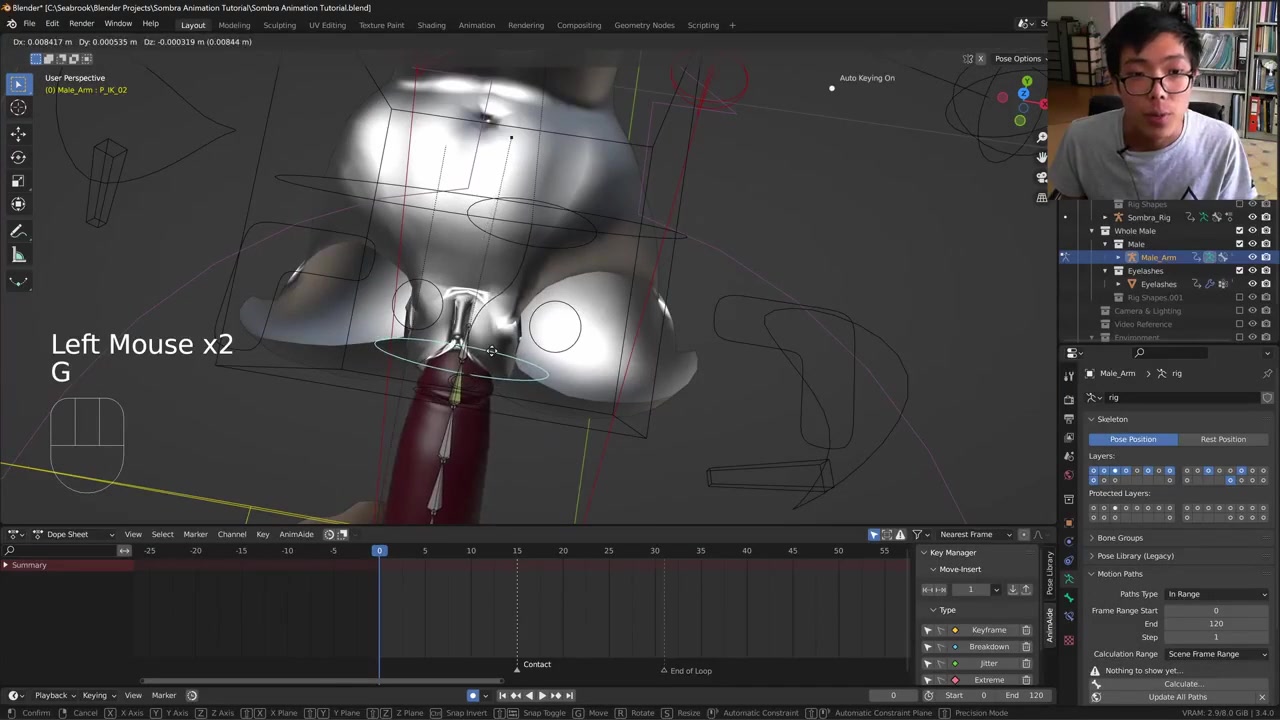Click the play animation button
This screenshot has width=1280, height=720.
click(x=541, y=696)
